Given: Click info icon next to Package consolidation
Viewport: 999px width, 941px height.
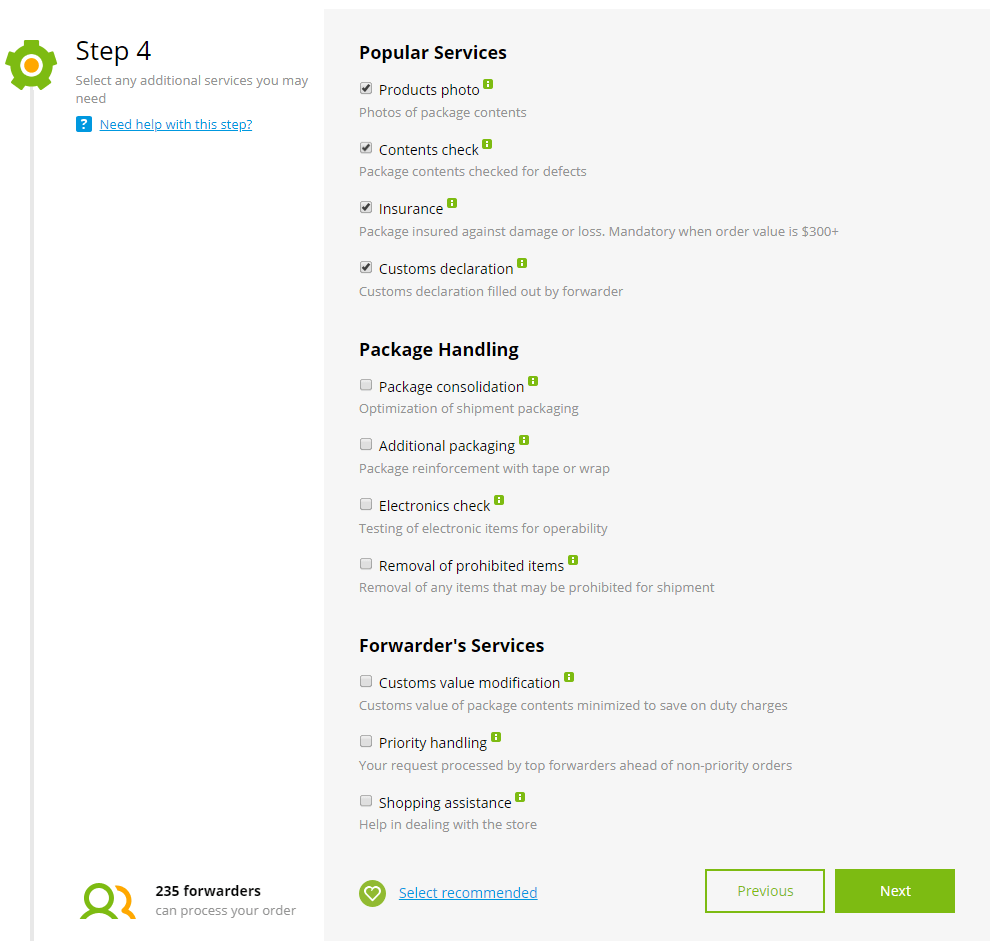Looking at the screenshot, I should coord(533,381).
